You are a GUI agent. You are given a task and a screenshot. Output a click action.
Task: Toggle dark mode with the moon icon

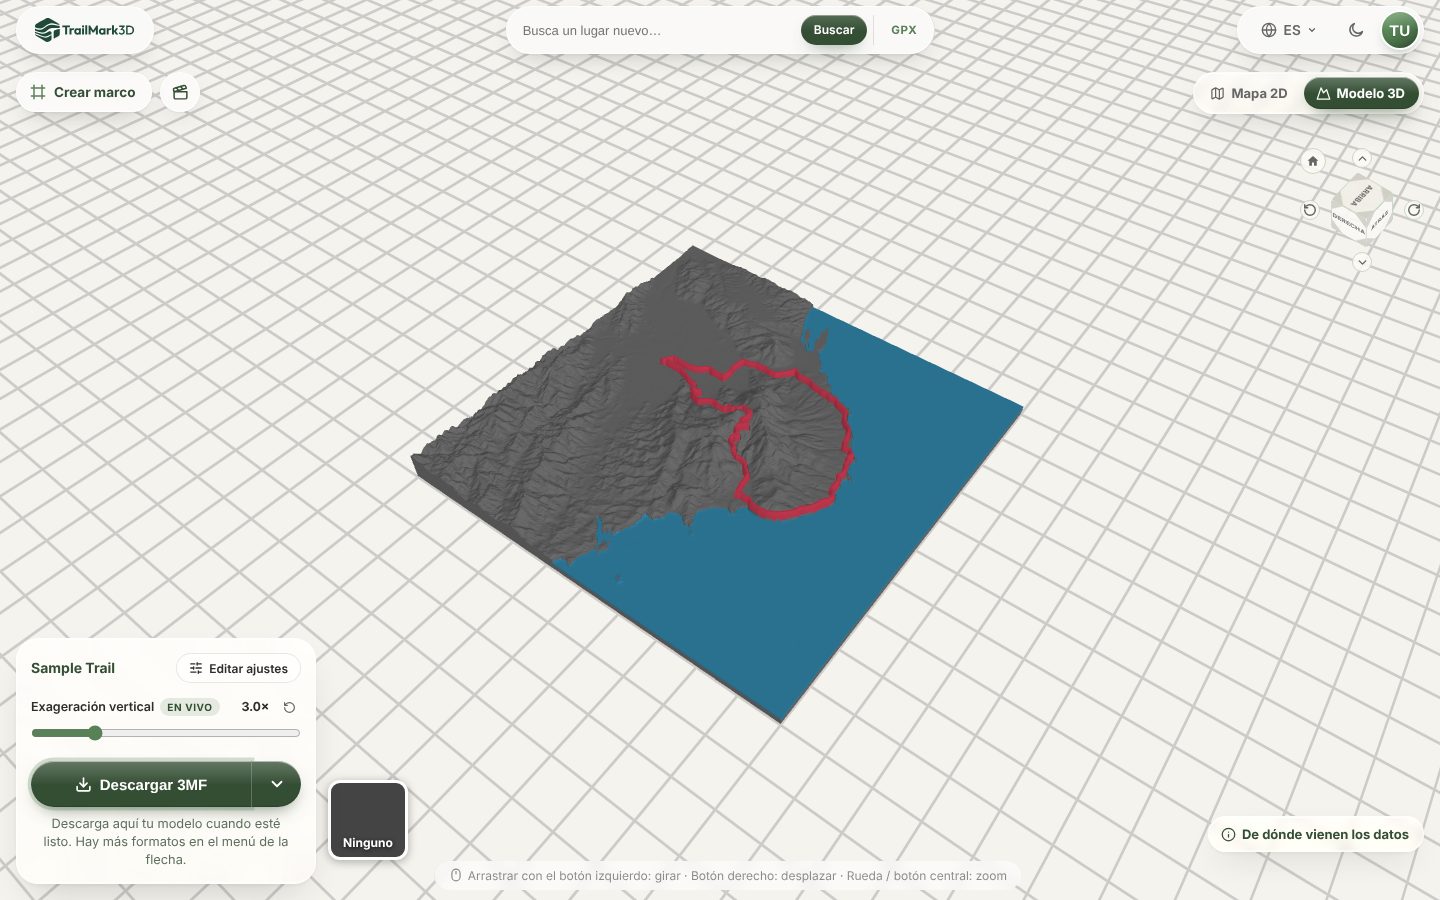coord(1356,30)
